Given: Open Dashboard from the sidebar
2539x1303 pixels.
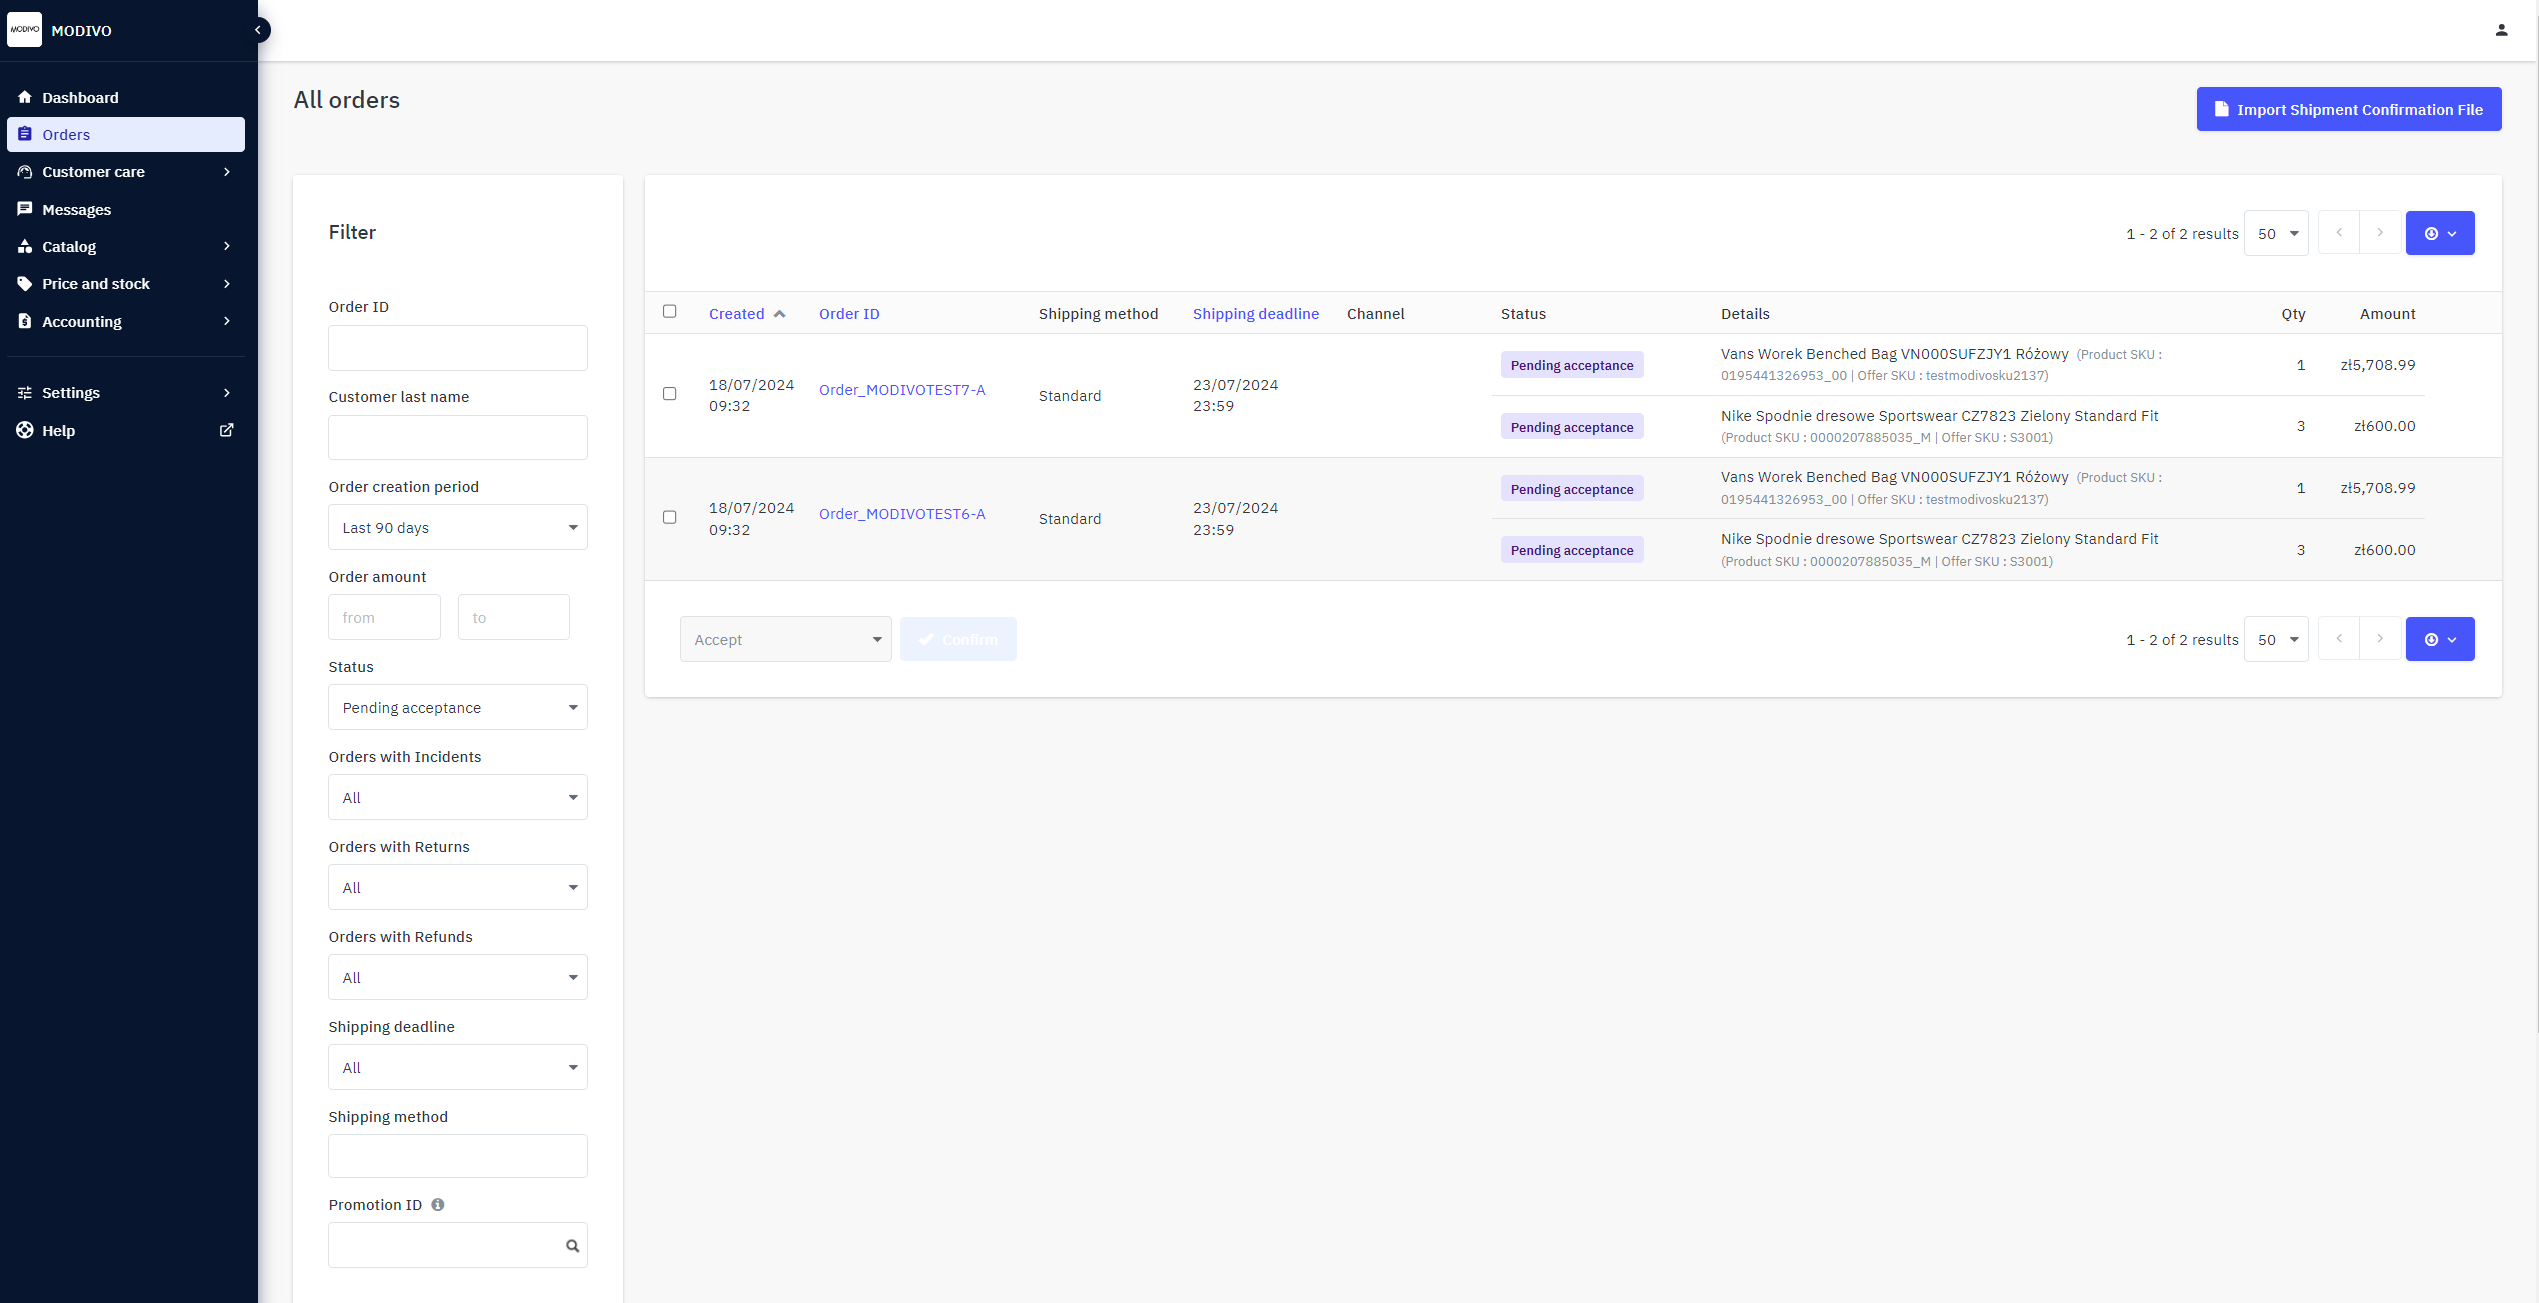Looking at the screenshot, I should (80, 98).
